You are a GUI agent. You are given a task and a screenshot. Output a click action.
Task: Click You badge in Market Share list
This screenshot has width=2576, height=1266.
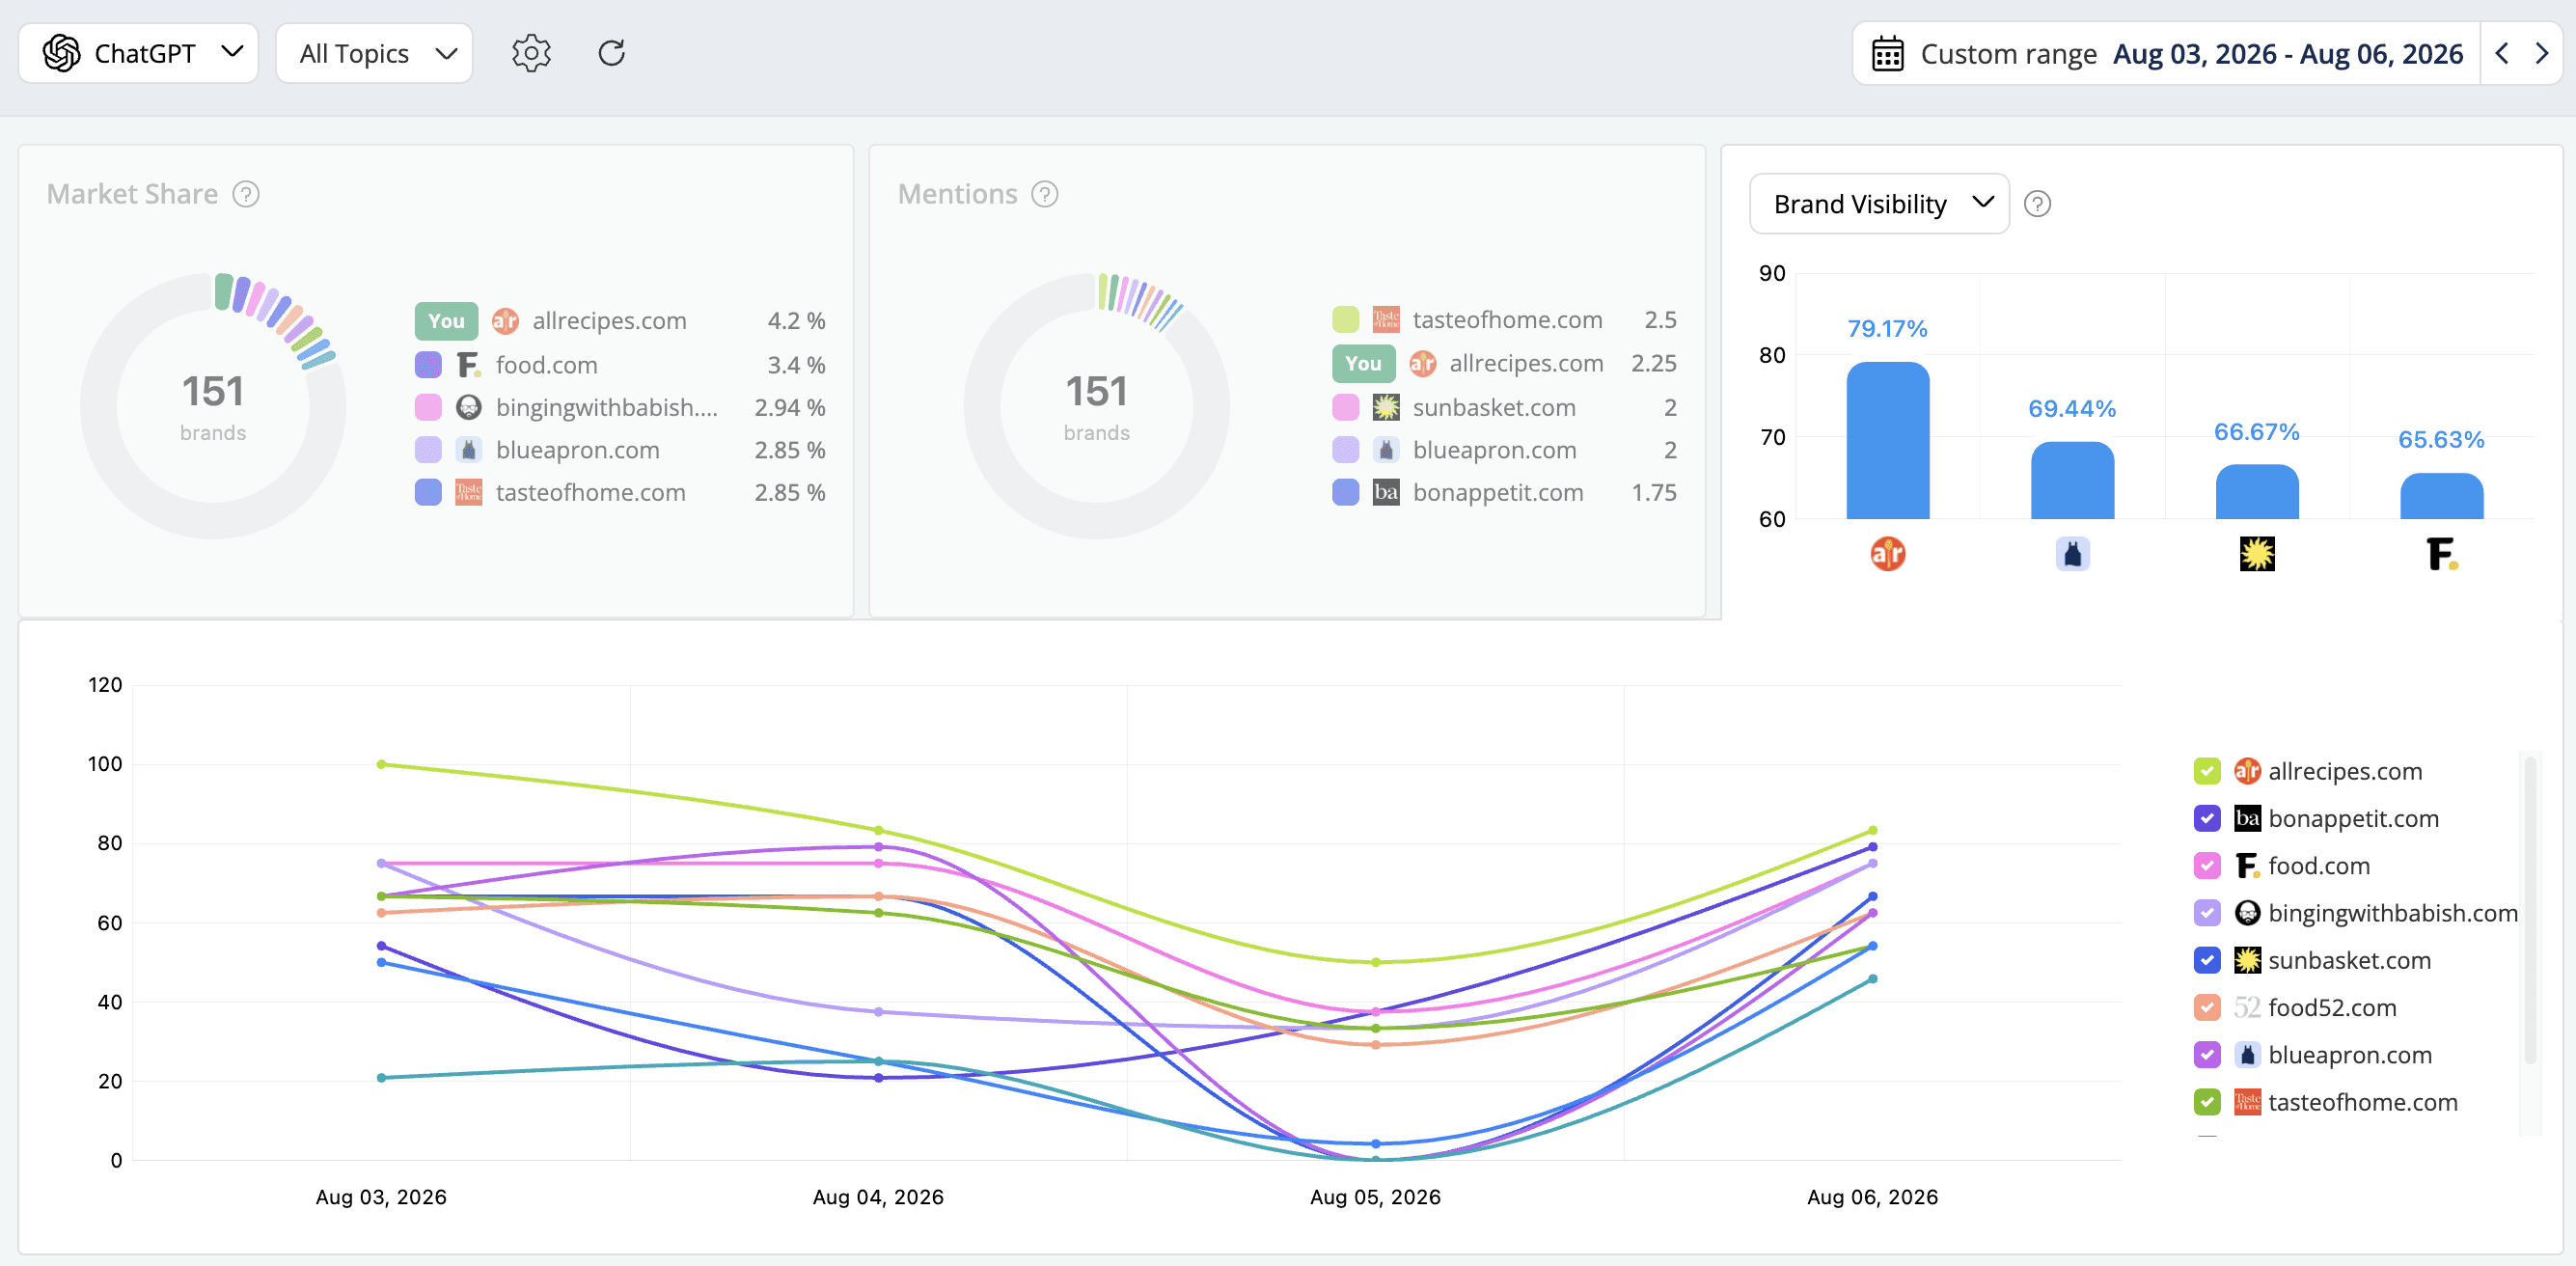pyautogui.click(x=446, y=321)
